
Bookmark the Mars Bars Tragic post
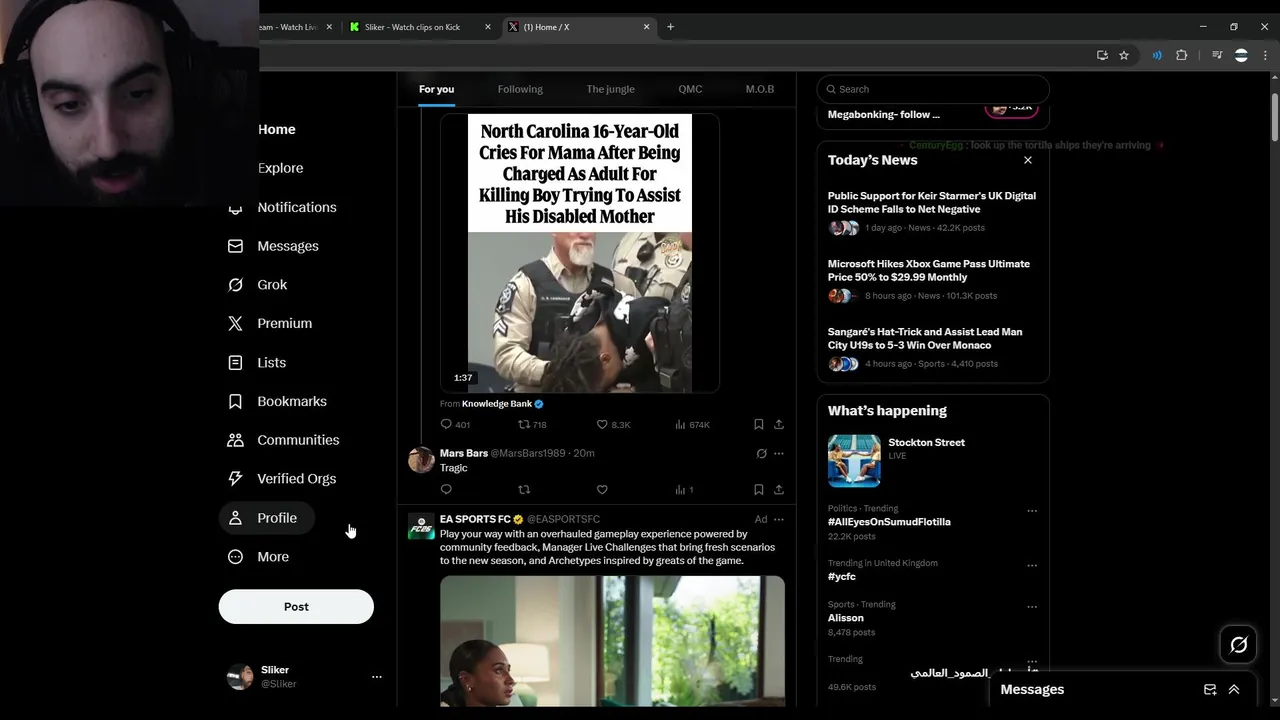[x=758, y=489]
